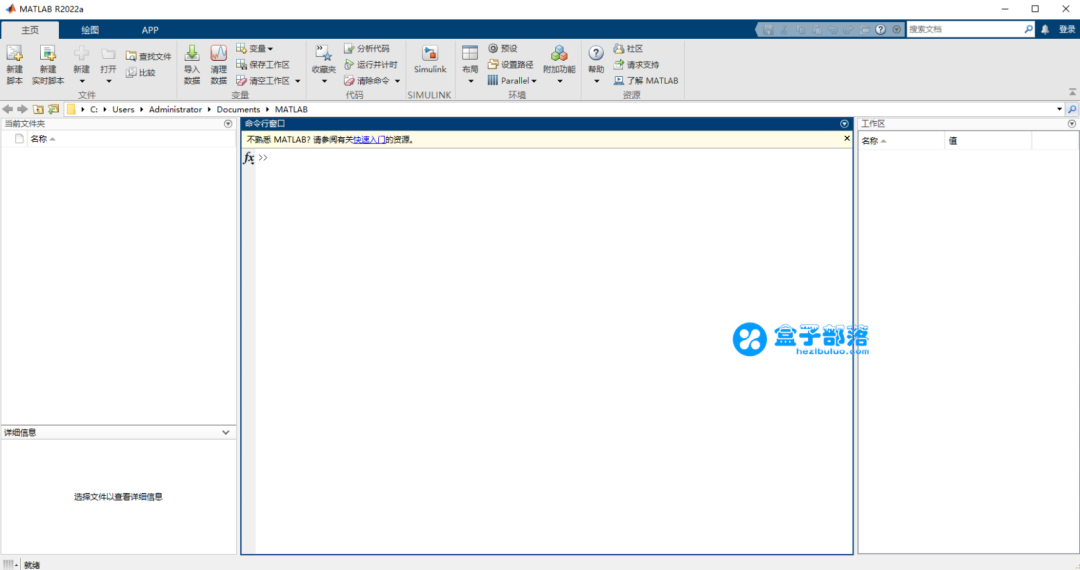This screenshot has height=570, width=1080.
Task: Click the quick access save icon
Action: tap(768, 30)
